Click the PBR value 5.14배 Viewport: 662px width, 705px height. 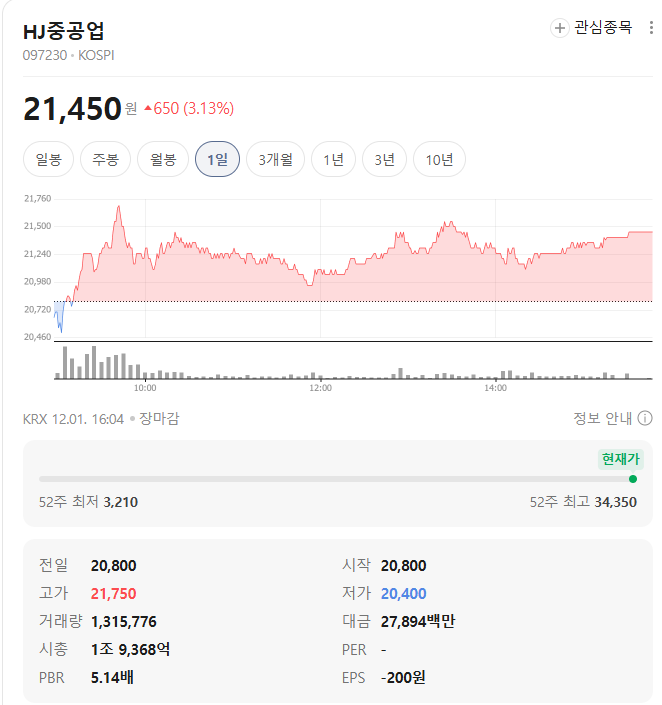[112, 677]
